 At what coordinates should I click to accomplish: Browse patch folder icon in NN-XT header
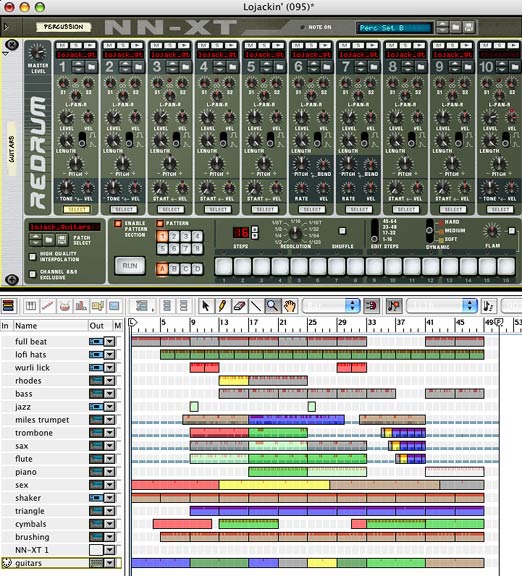click(455, 27)
